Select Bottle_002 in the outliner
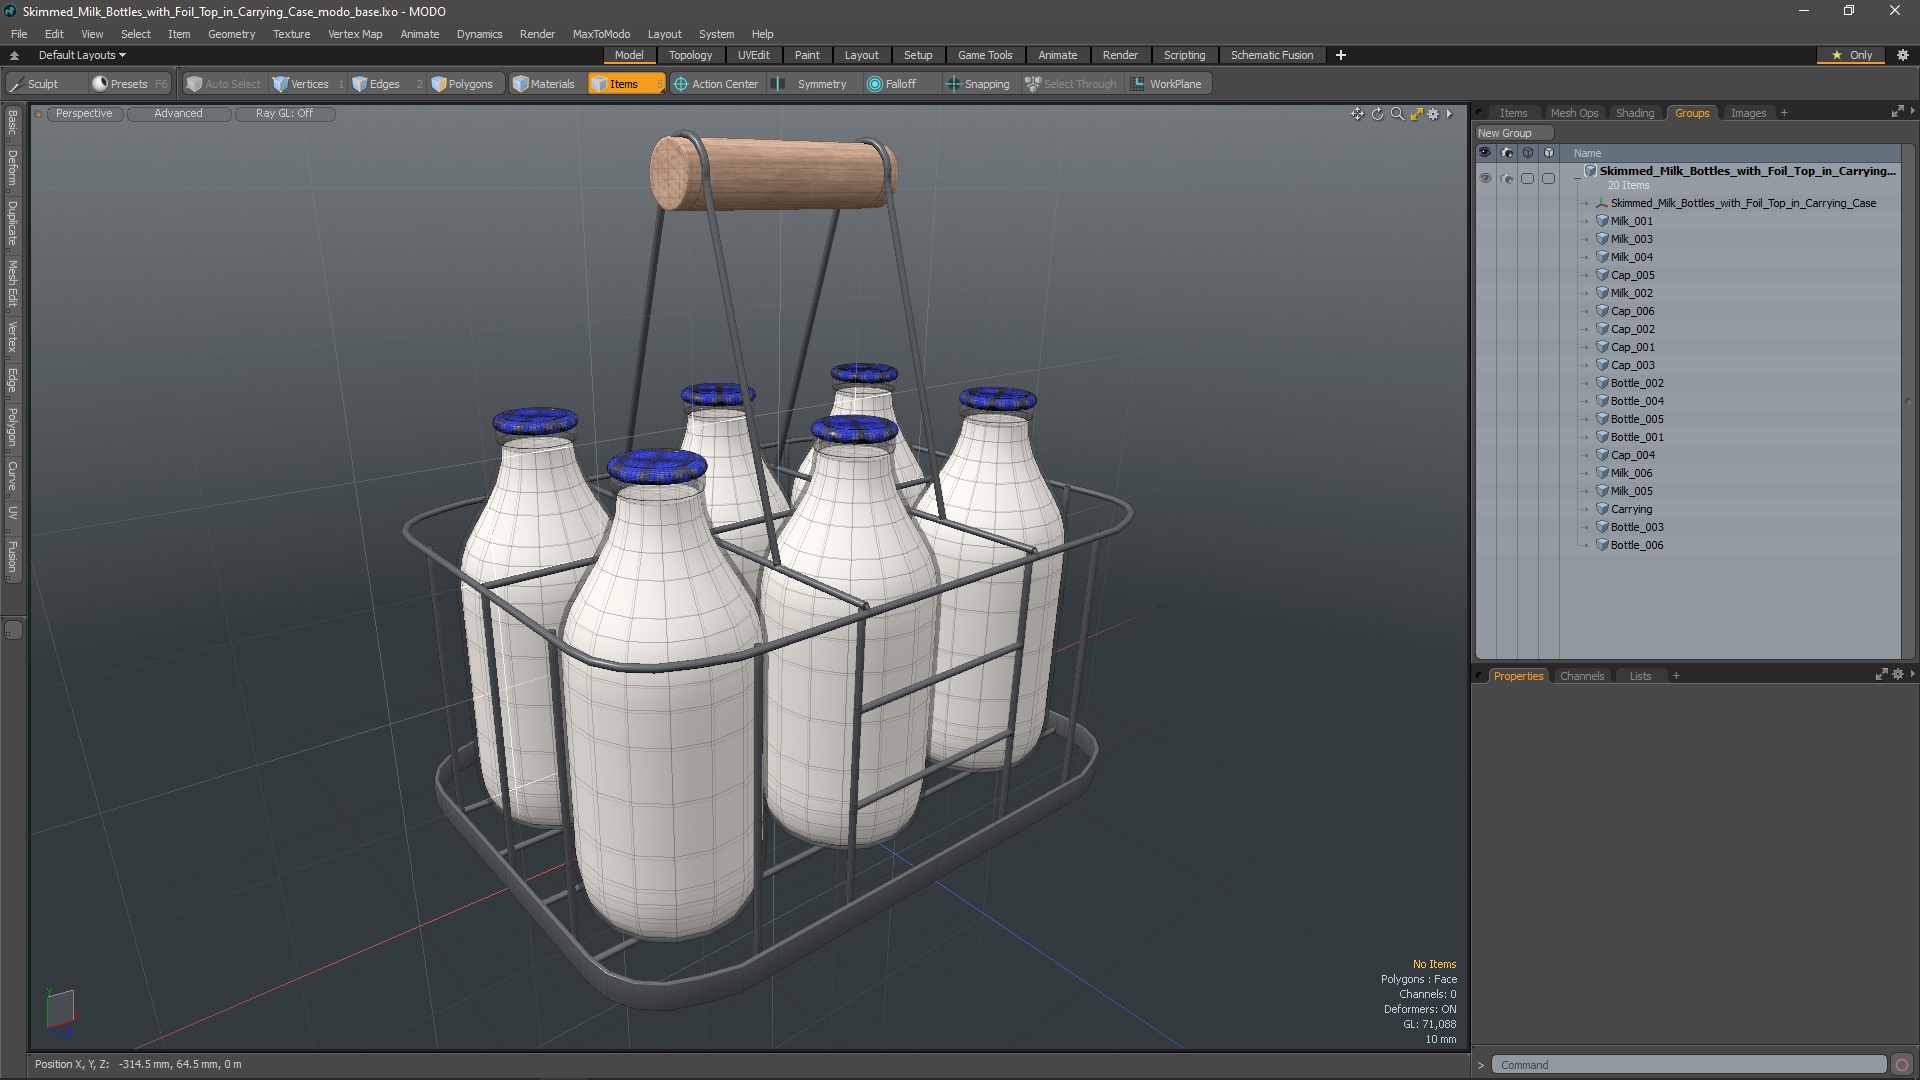Screen dimensions: 1920x1080 coord(1638,382)
